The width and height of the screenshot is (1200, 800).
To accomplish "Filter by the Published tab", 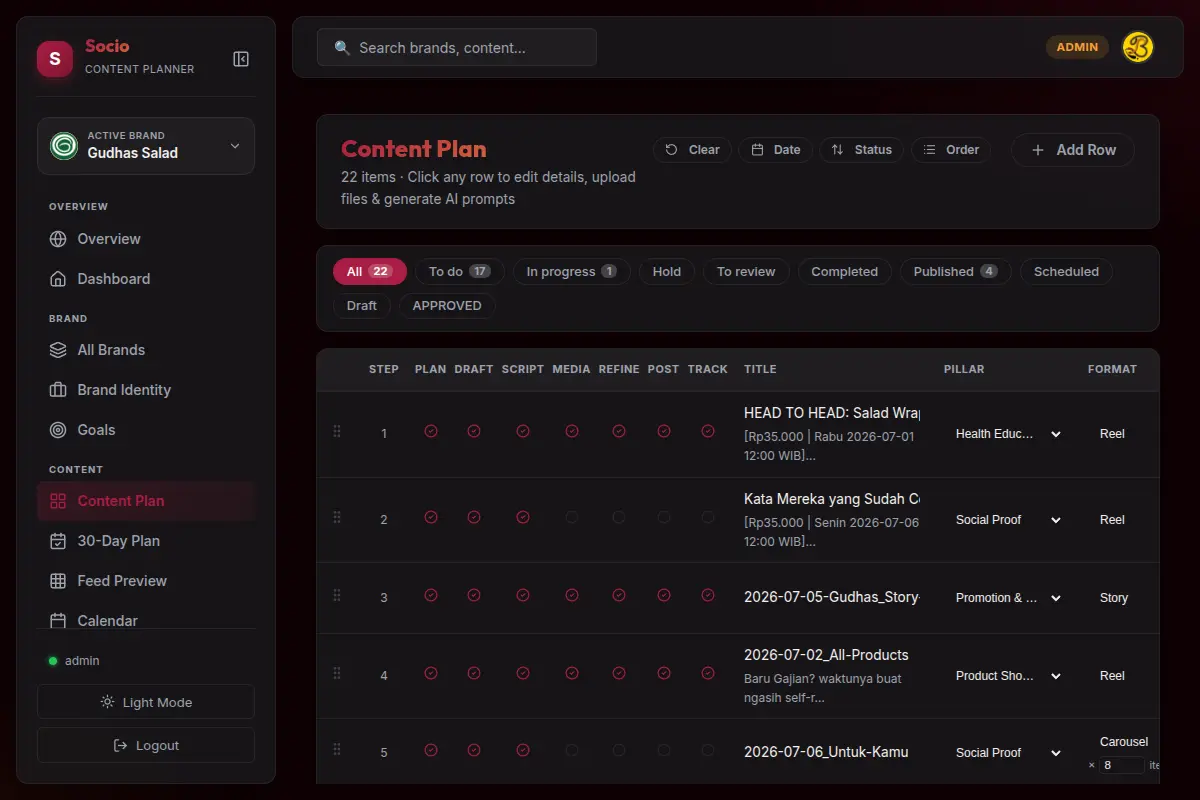I will pyautogui.click(x=956, y=272).
